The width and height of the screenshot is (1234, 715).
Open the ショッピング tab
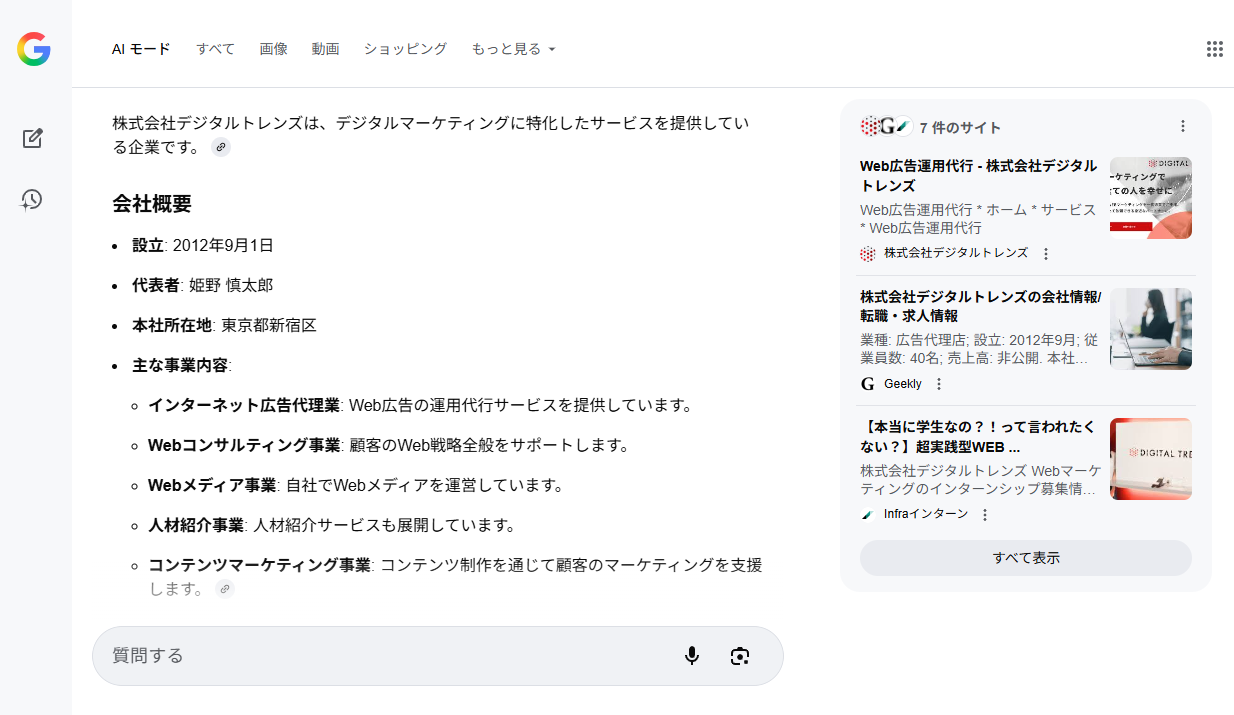405,49
